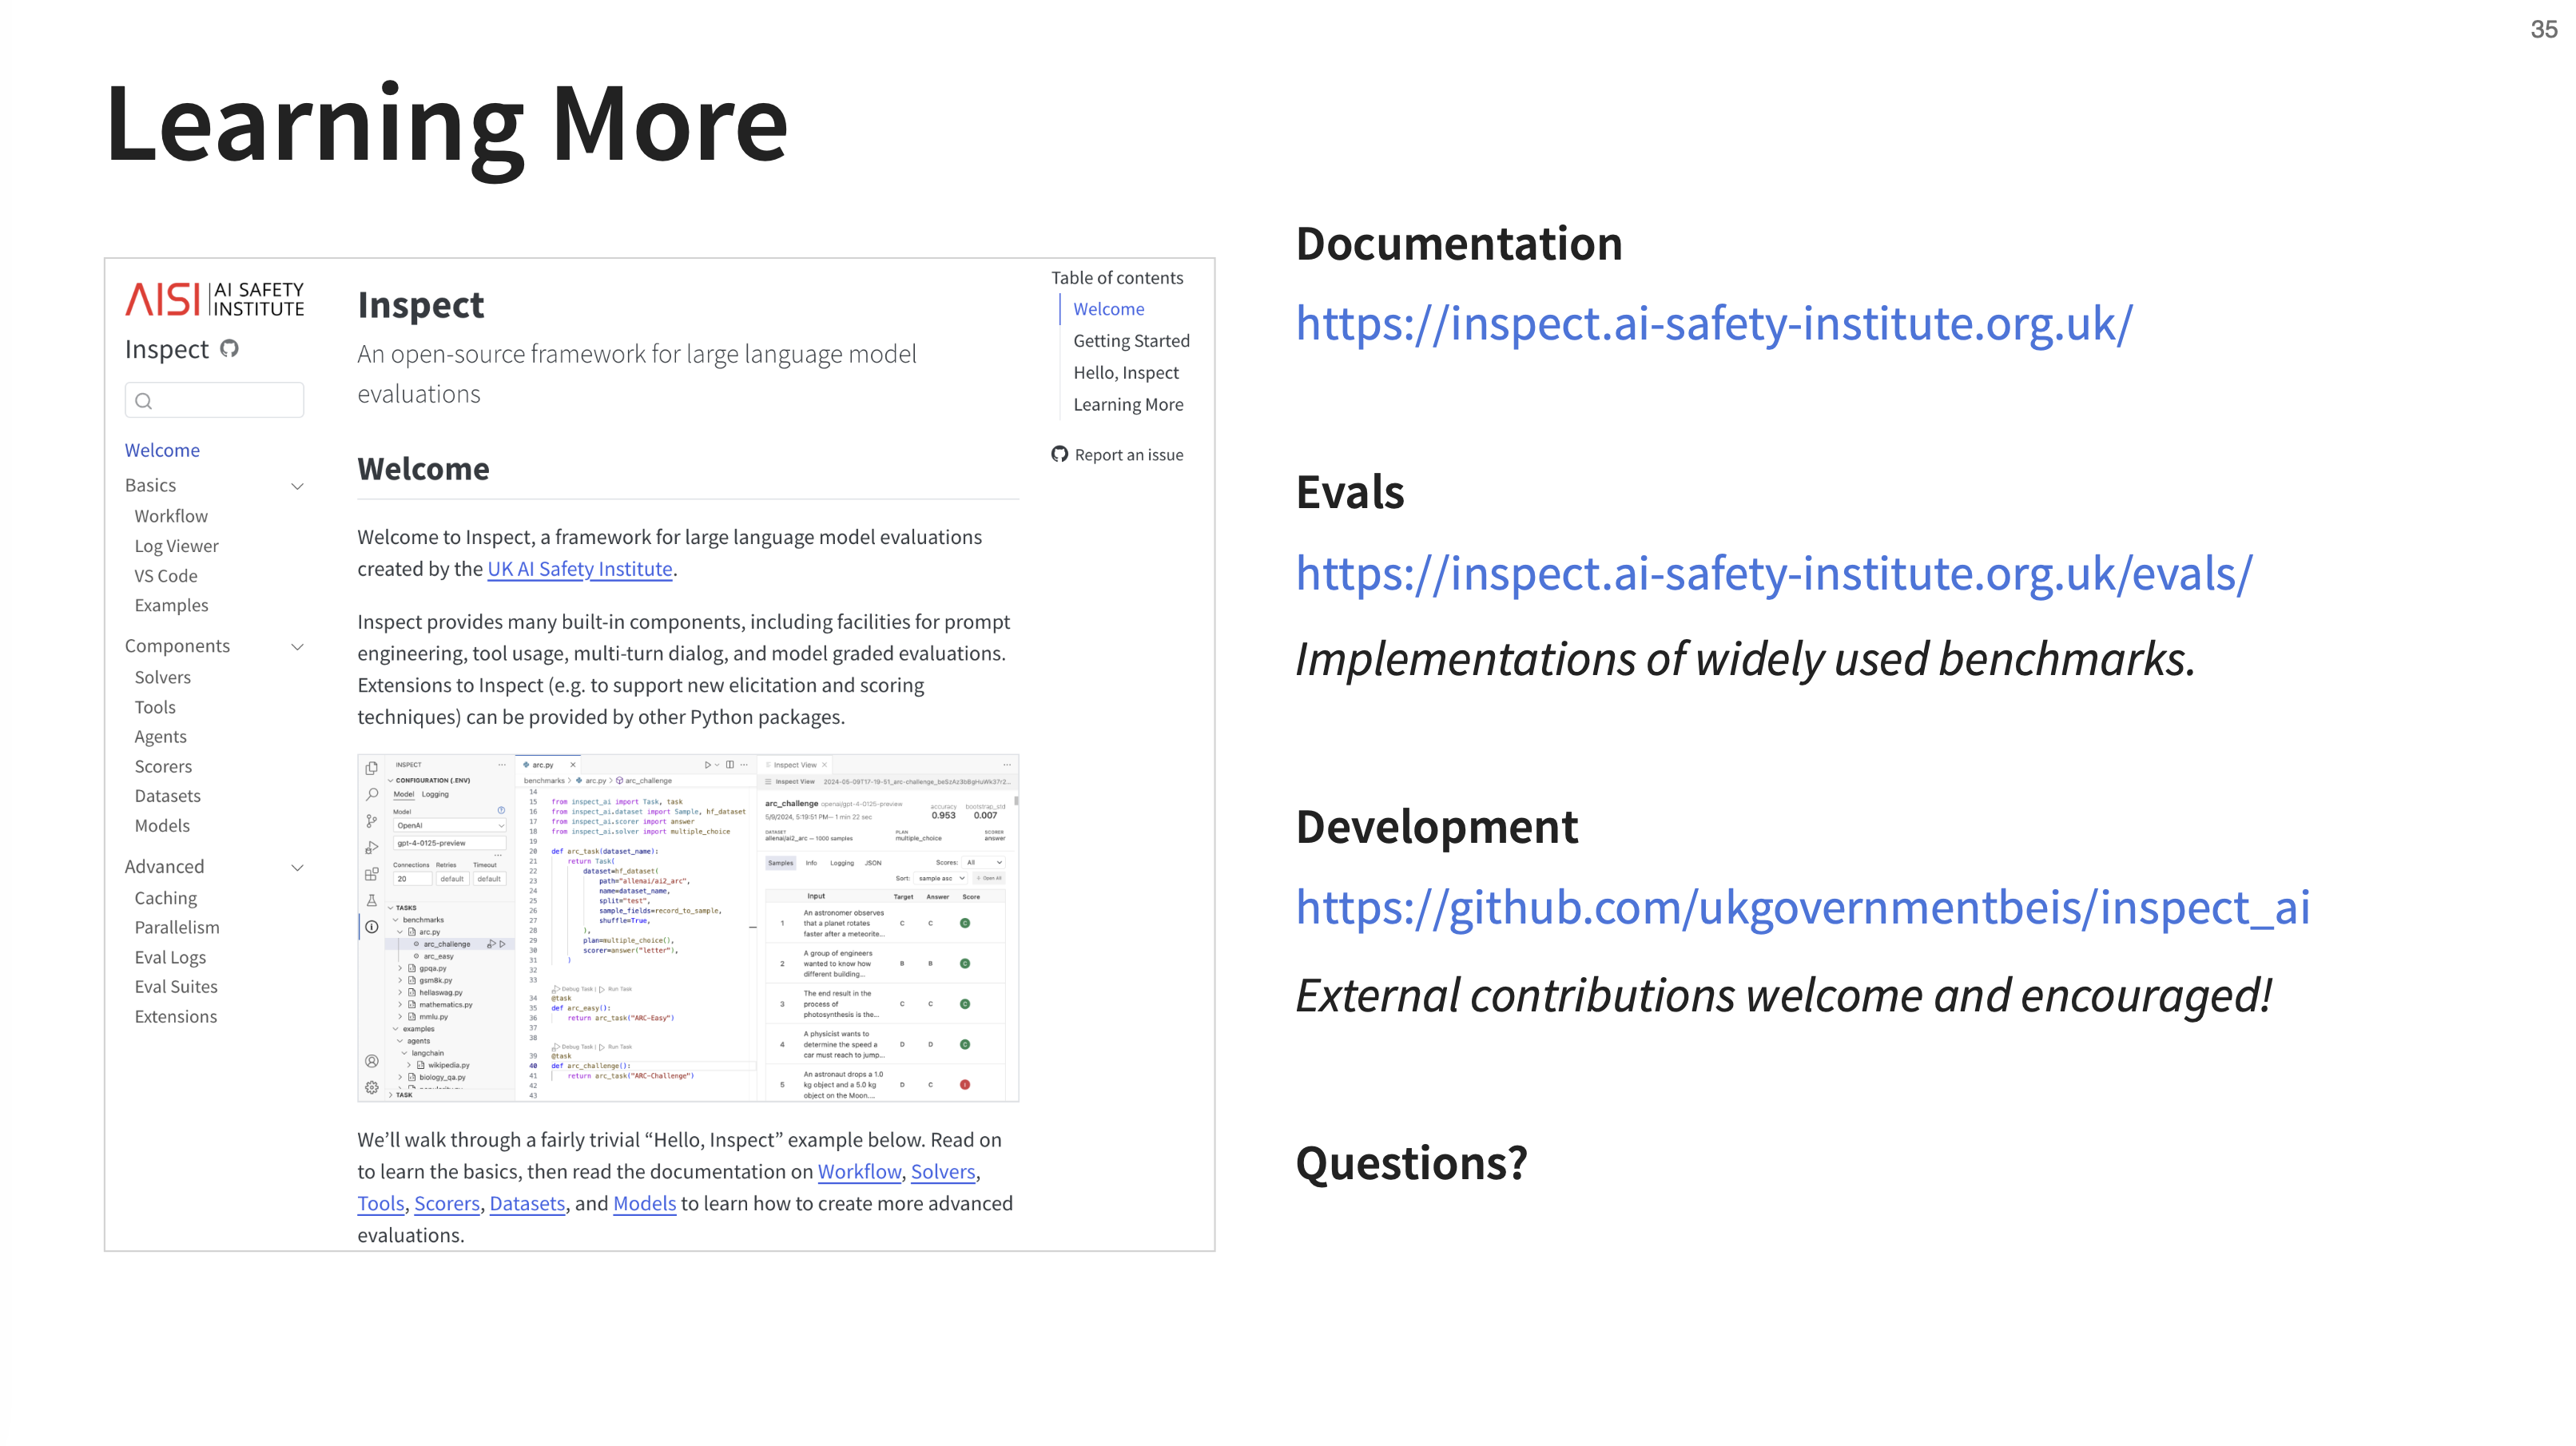
Task: Click the 'Evals' heading on the slide
Action: pos(1350,492)
